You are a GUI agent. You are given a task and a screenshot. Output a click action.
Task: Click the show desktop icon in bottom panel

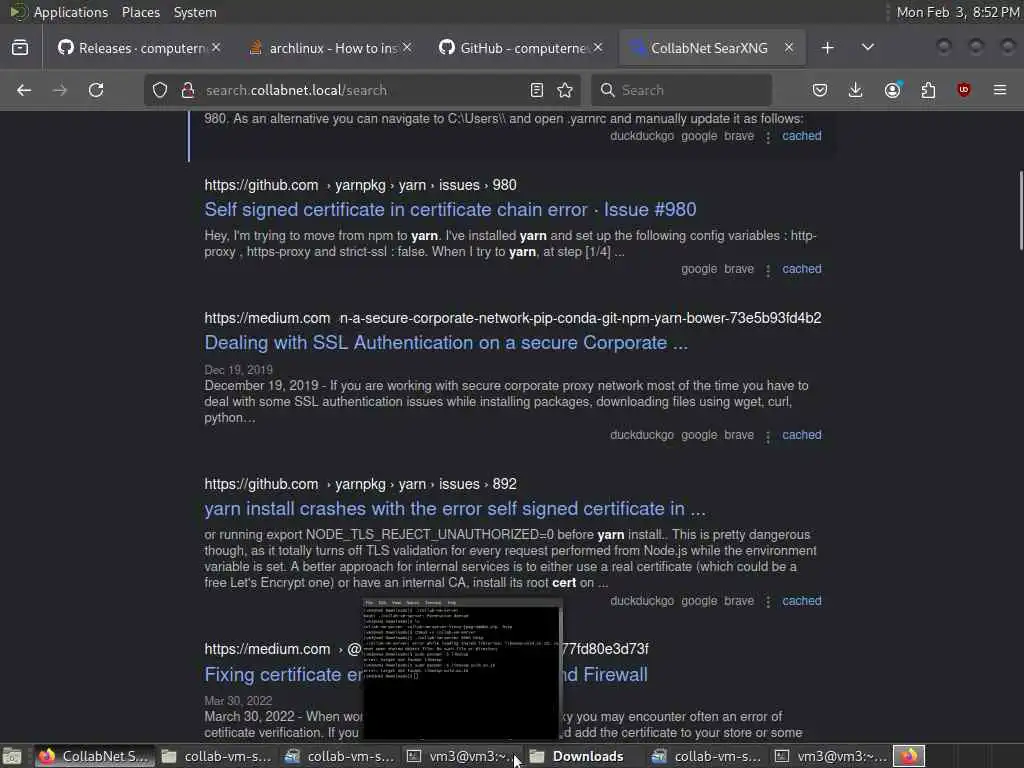(x=12, y=756)
